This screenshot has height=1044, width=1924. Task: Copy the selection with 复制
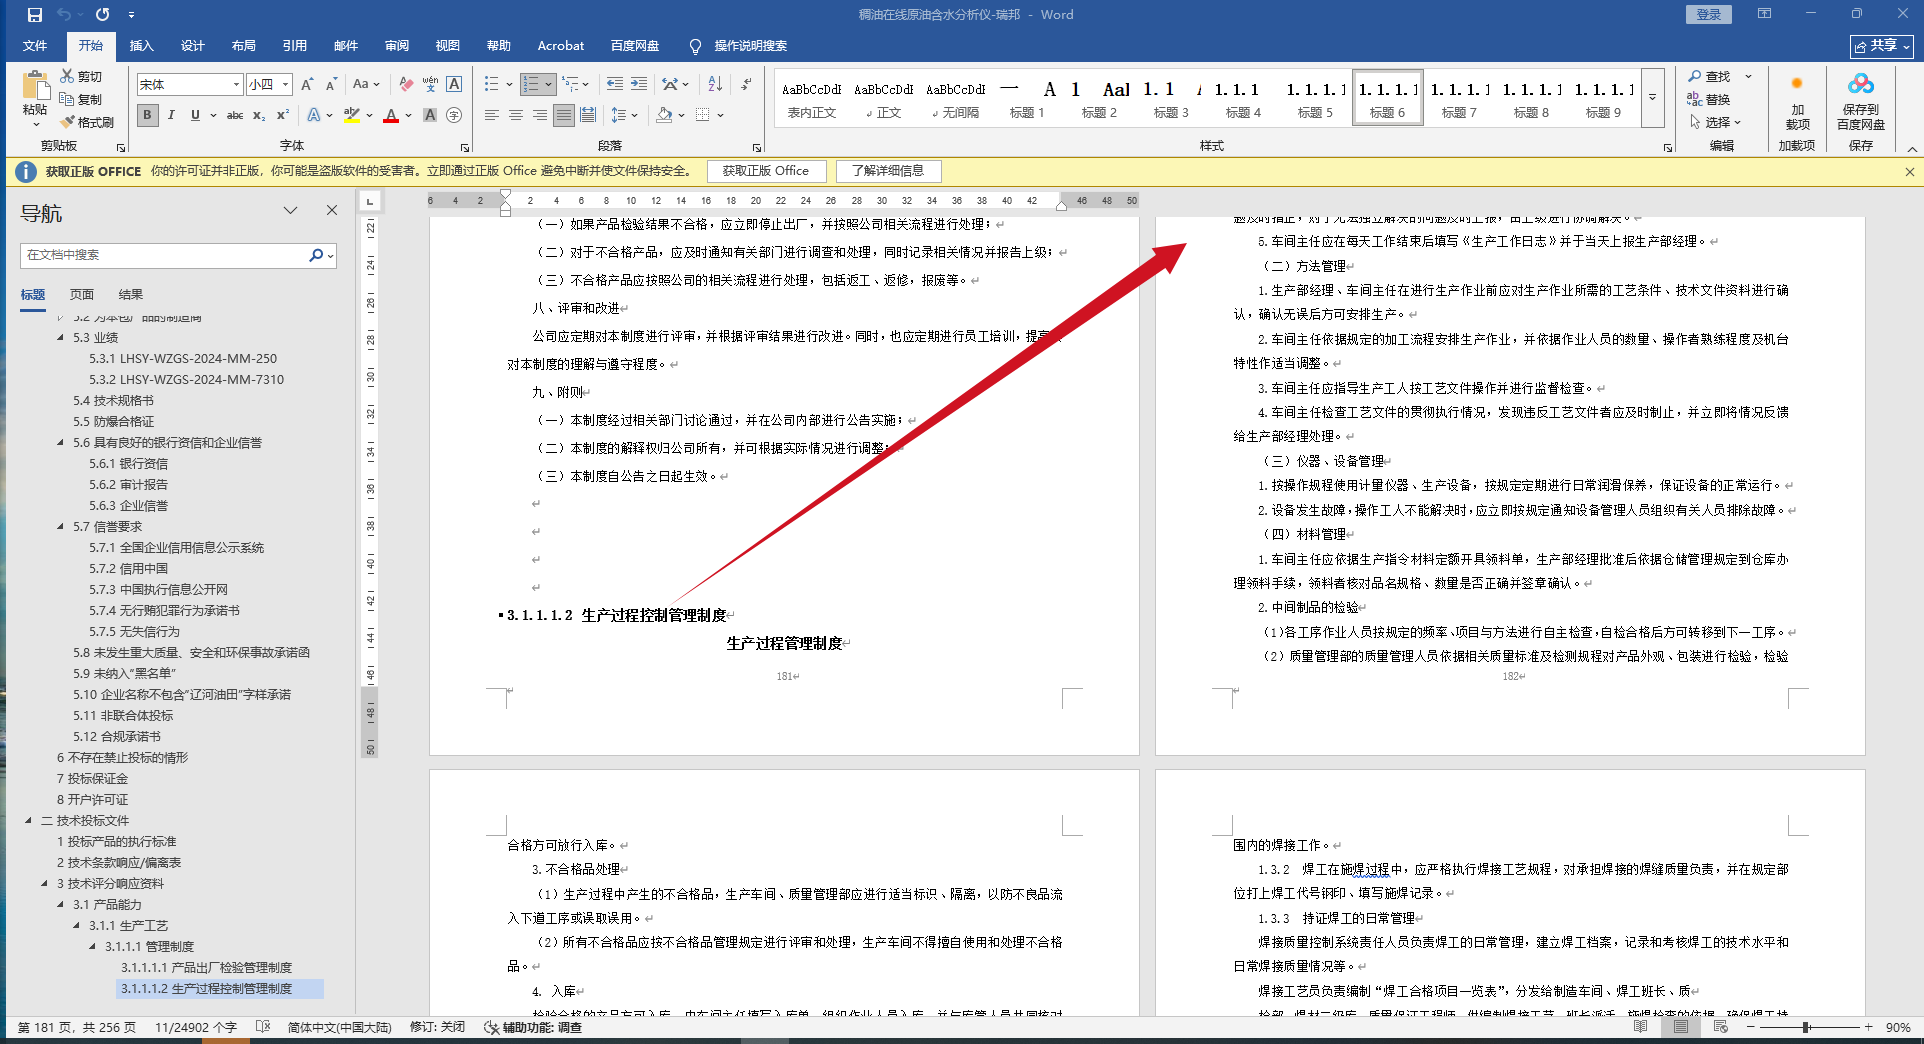81,99
